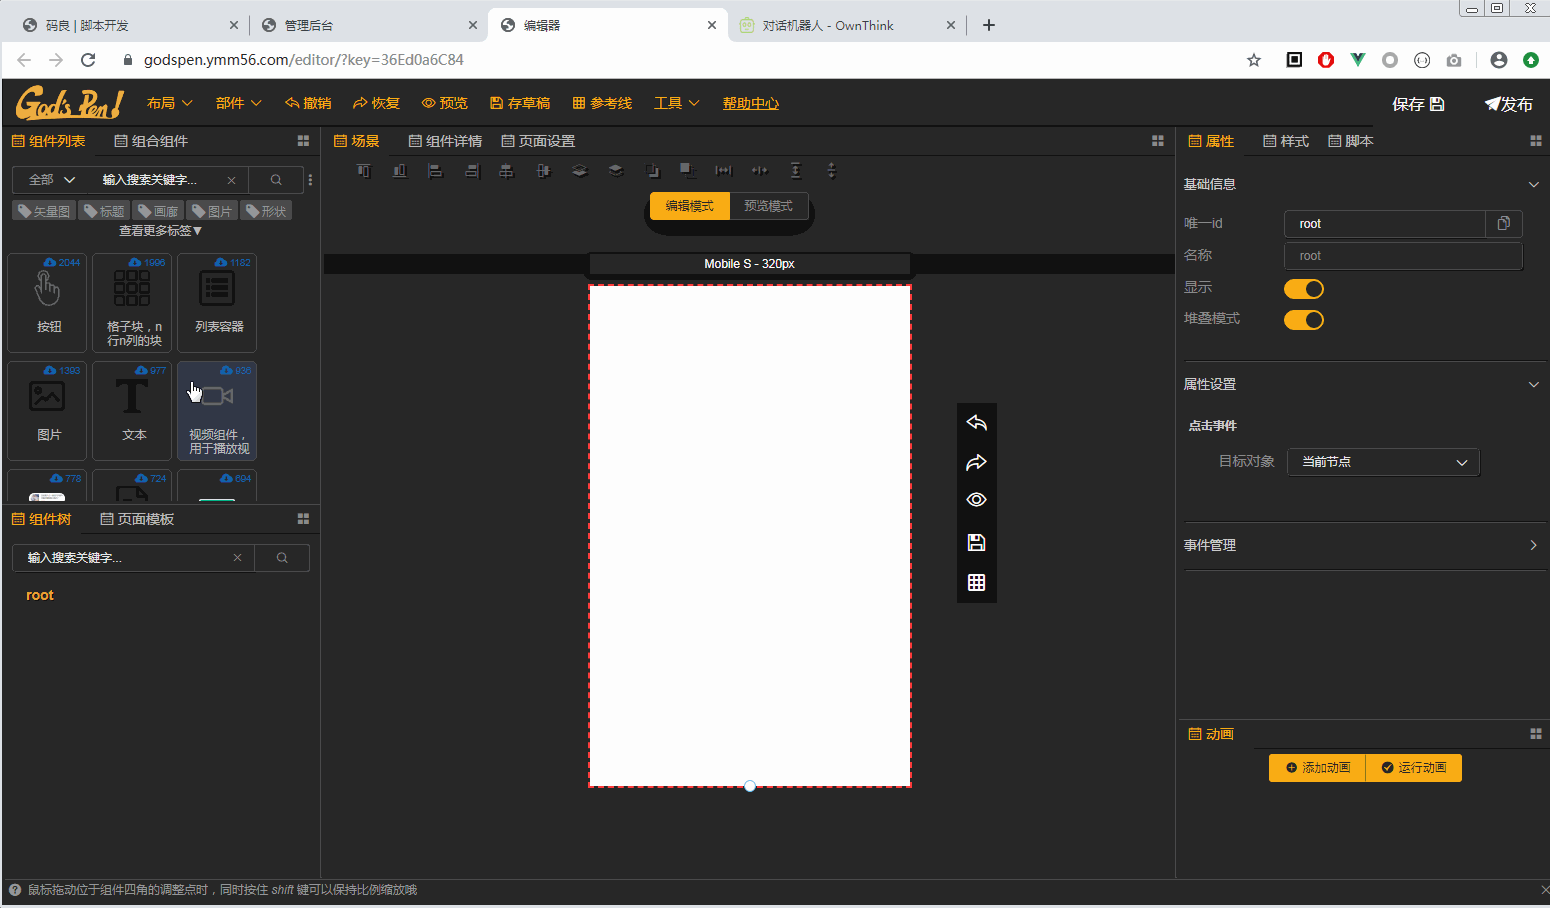Click the align bottom edges icon

(x=400, y=171)
